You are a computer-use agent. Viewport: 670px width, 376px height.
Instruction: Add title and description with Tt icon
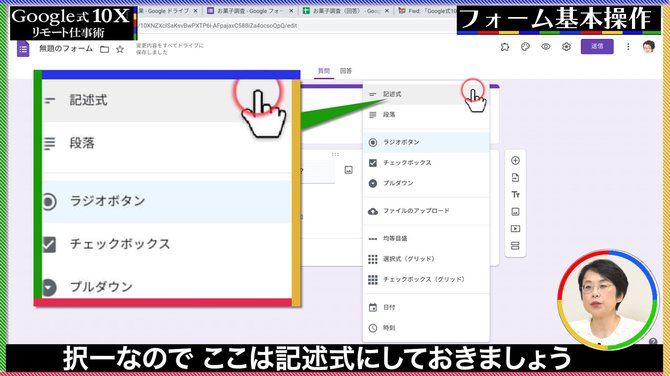[x=515, y=195]
